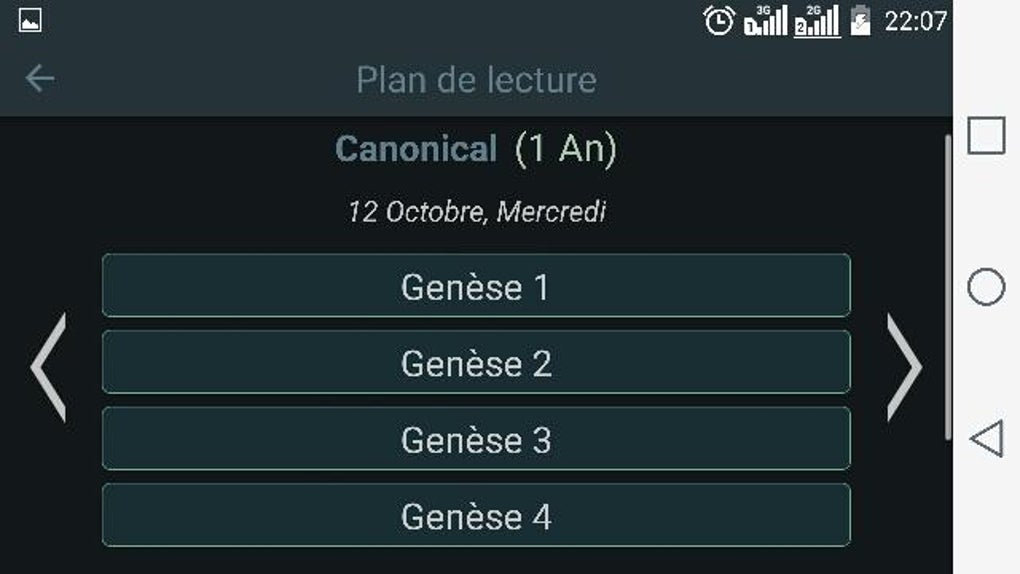Tap the back arrow in header
The width and height of the screenshot is (1020, 574).
coord(40,79)
